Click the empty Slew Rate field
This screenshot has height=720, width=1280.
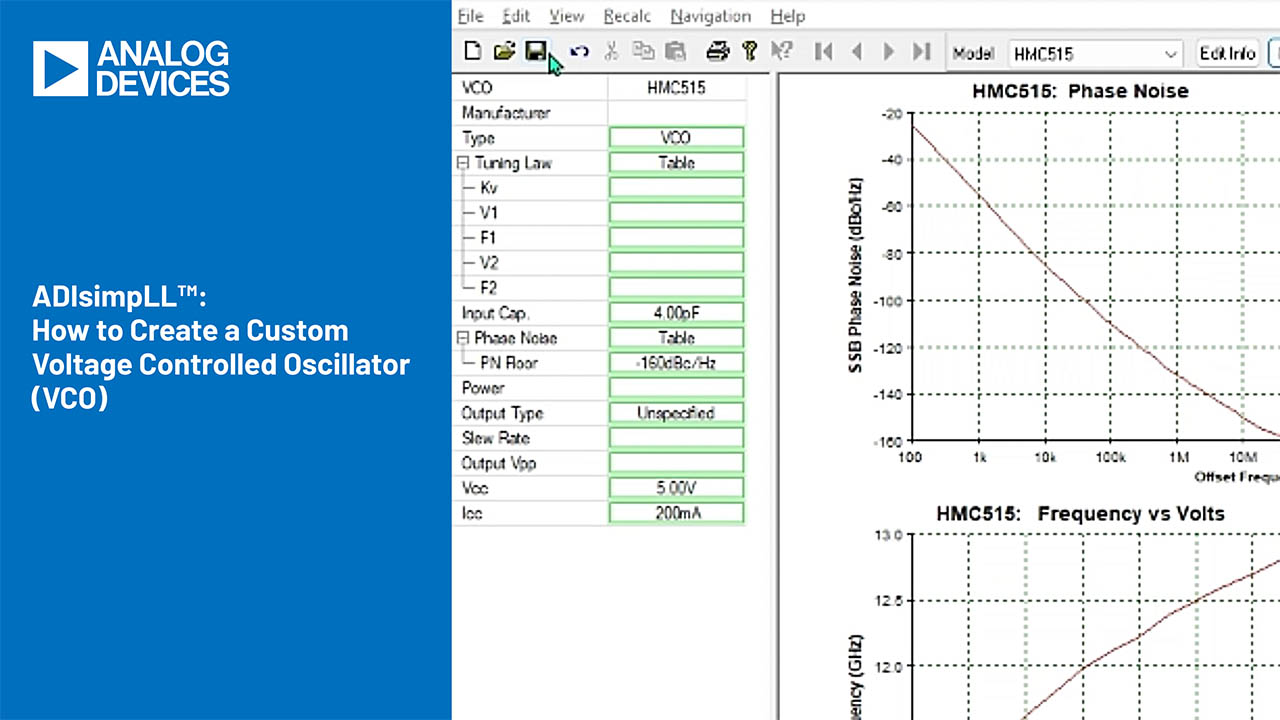tap(676, 438)
